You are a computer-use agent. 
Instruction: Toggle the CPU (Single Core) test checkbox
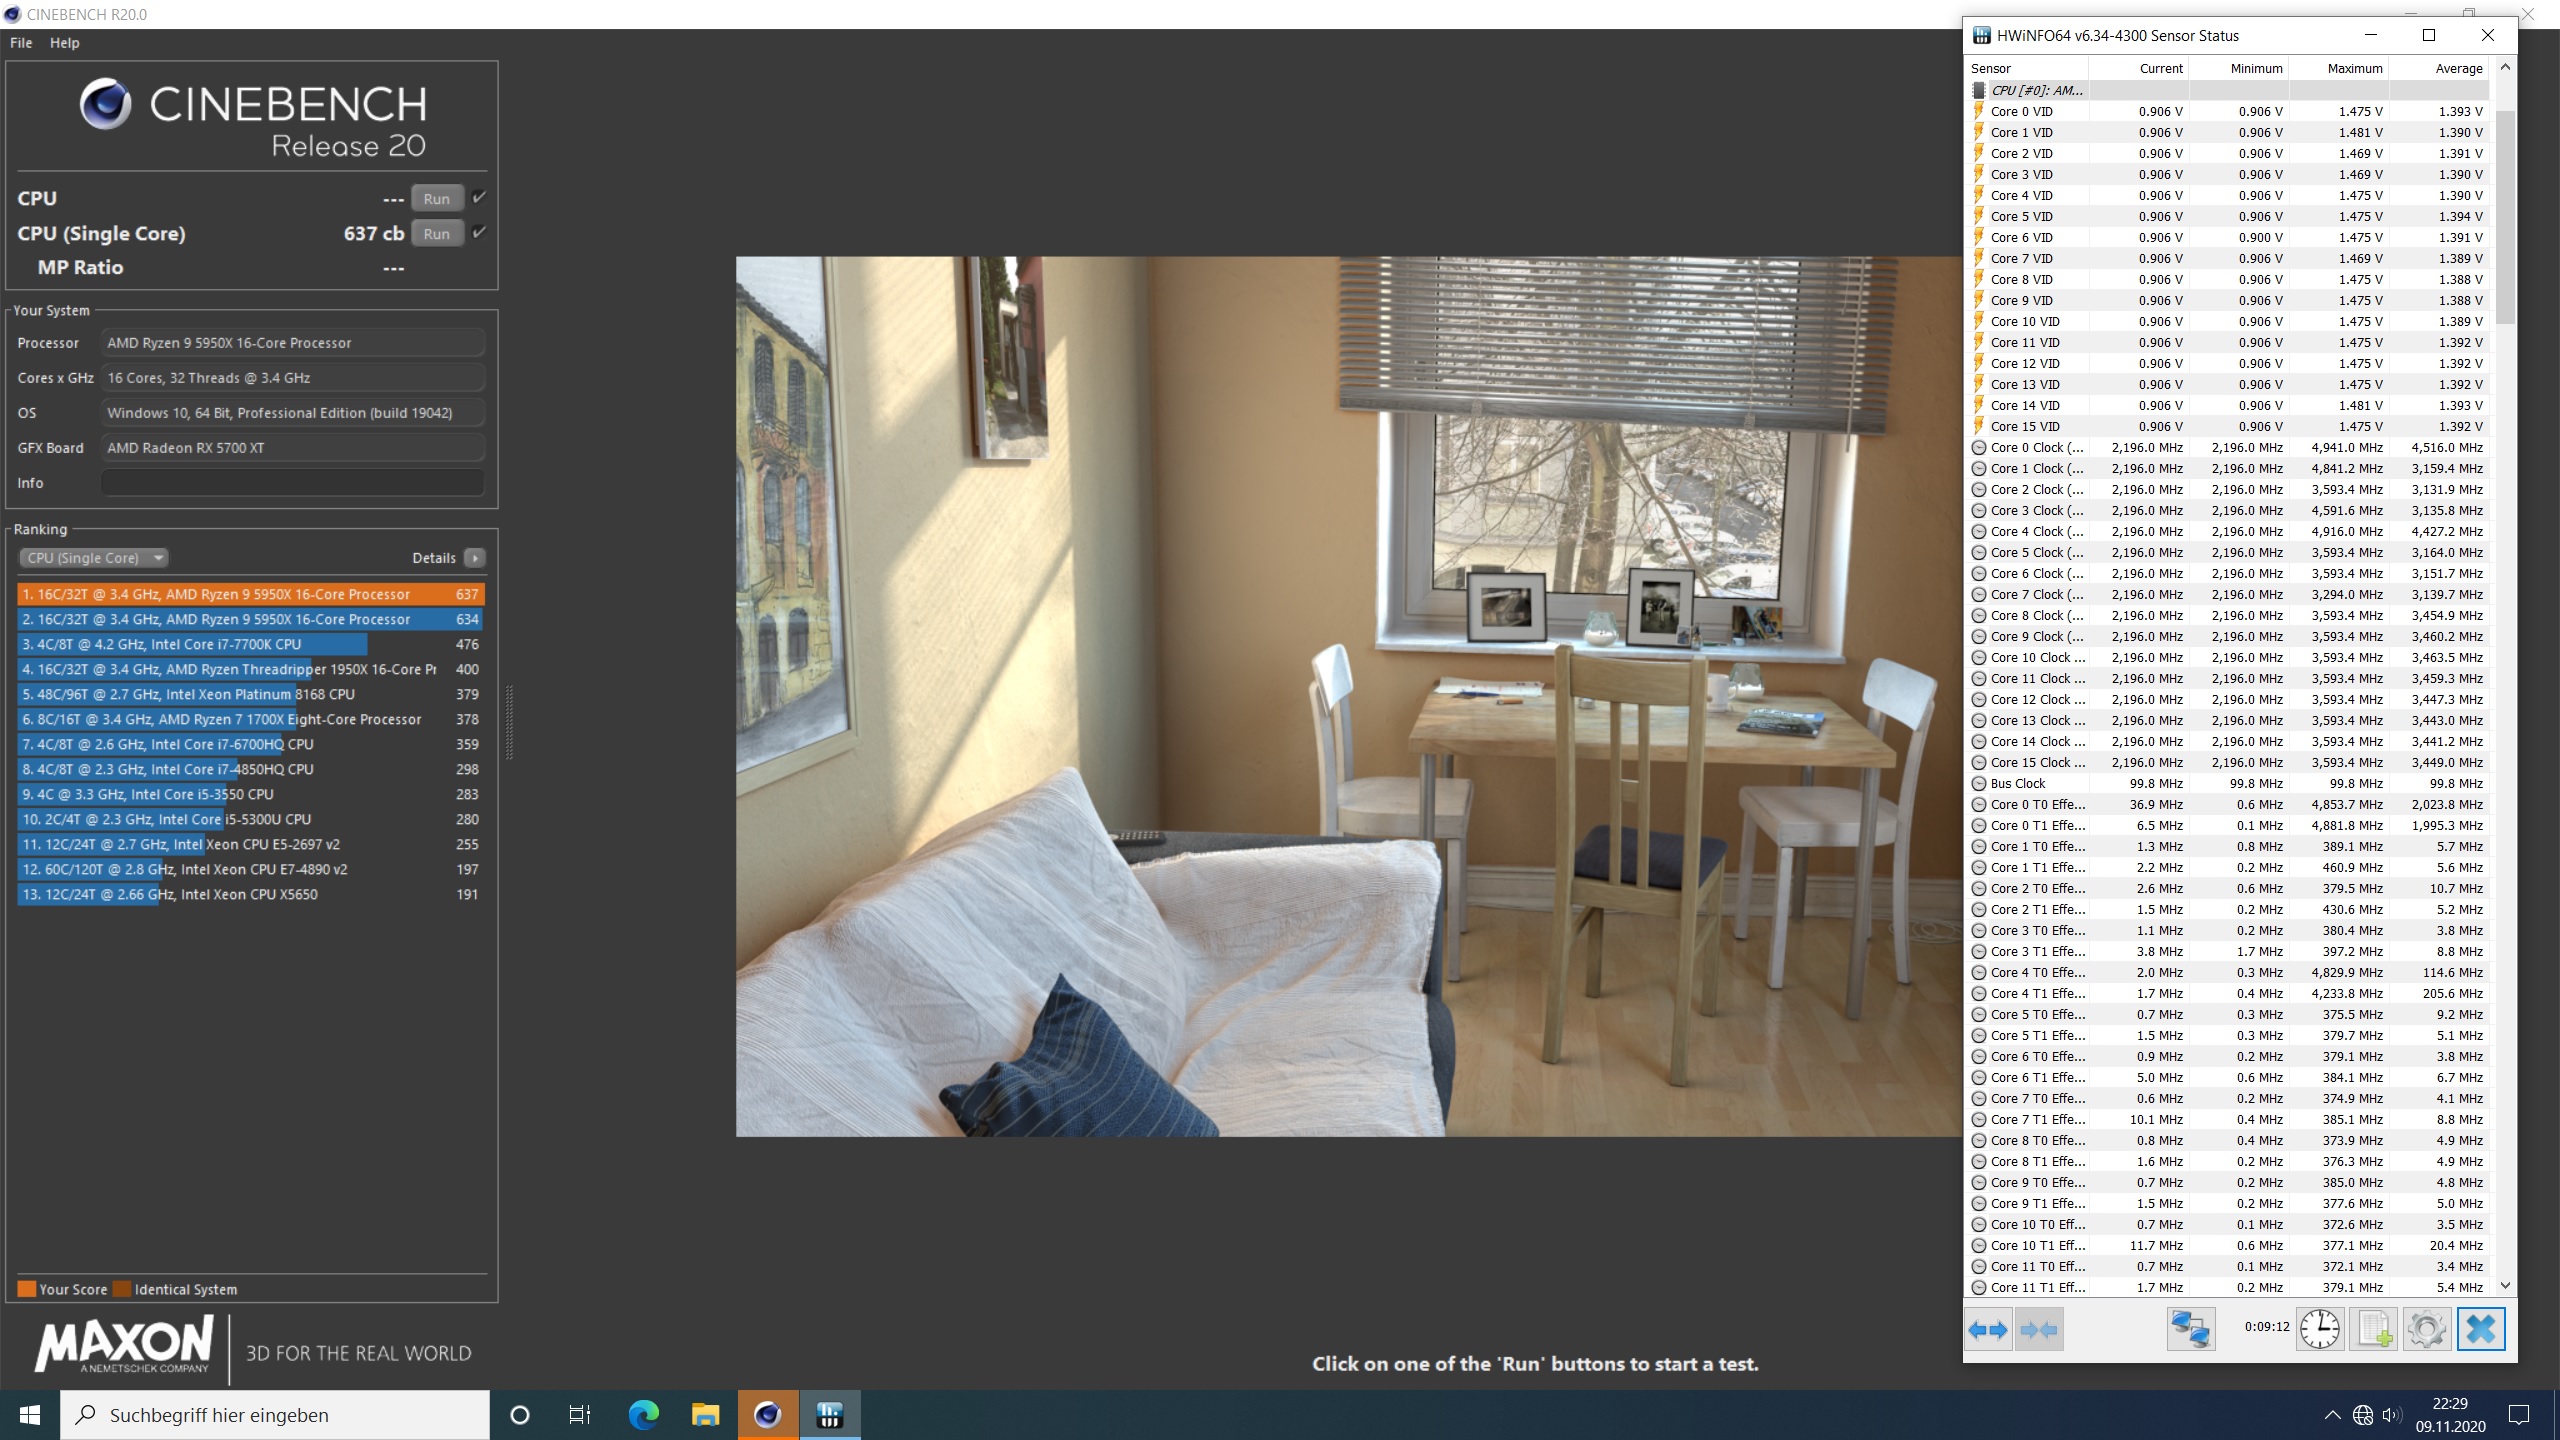tap(479, 232)
